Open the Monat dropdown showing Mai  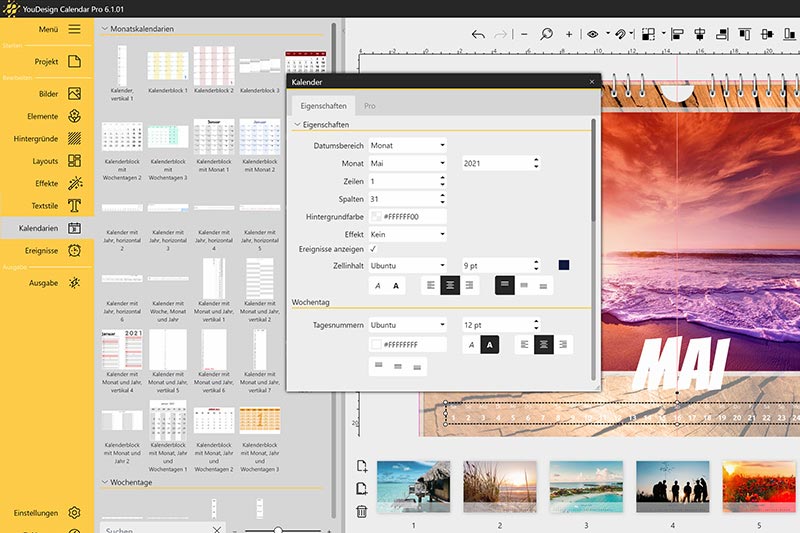point(407,163)
